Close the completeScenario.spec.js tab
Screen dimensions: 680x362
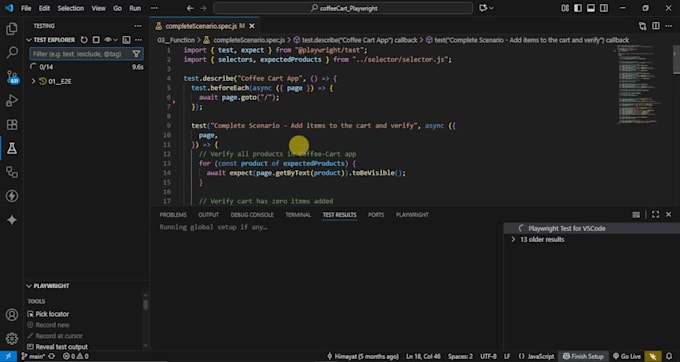252,26
